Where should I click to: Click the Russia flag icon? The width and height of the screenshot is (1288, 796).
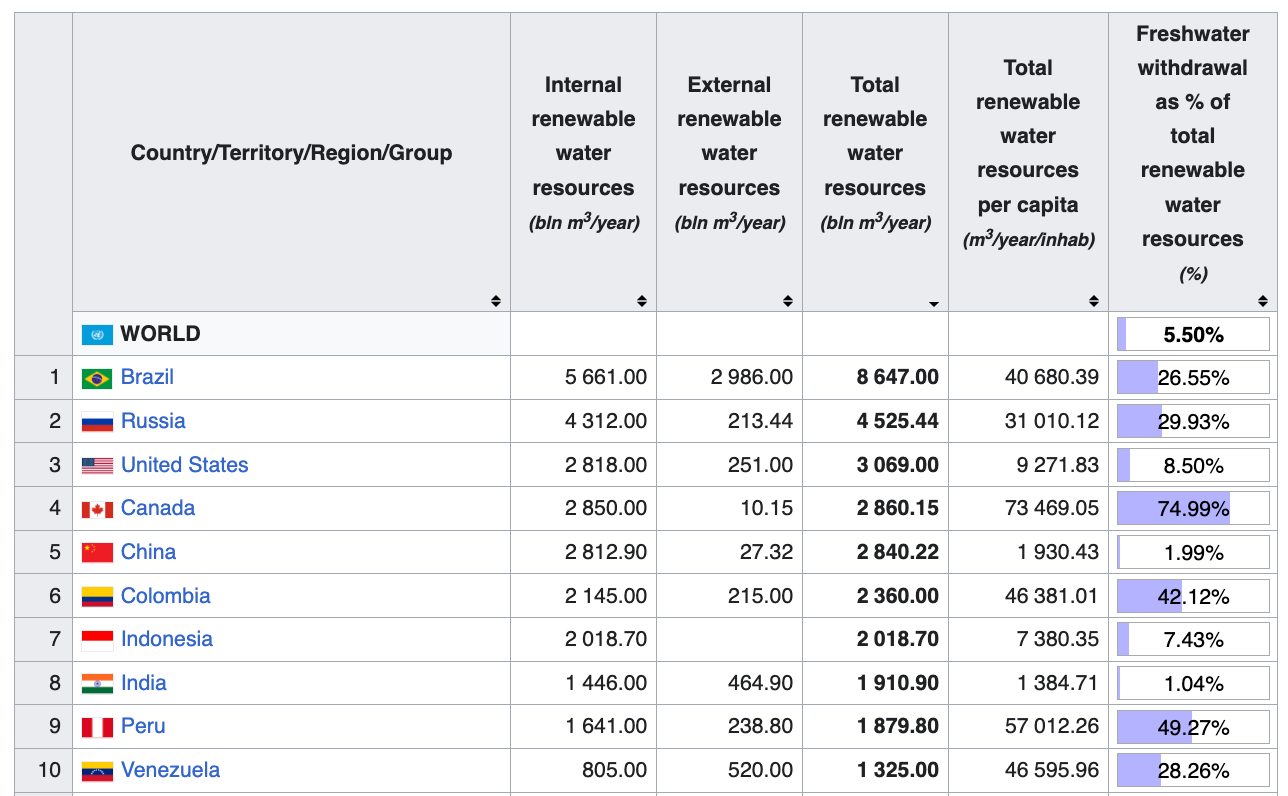click(97, 422)
